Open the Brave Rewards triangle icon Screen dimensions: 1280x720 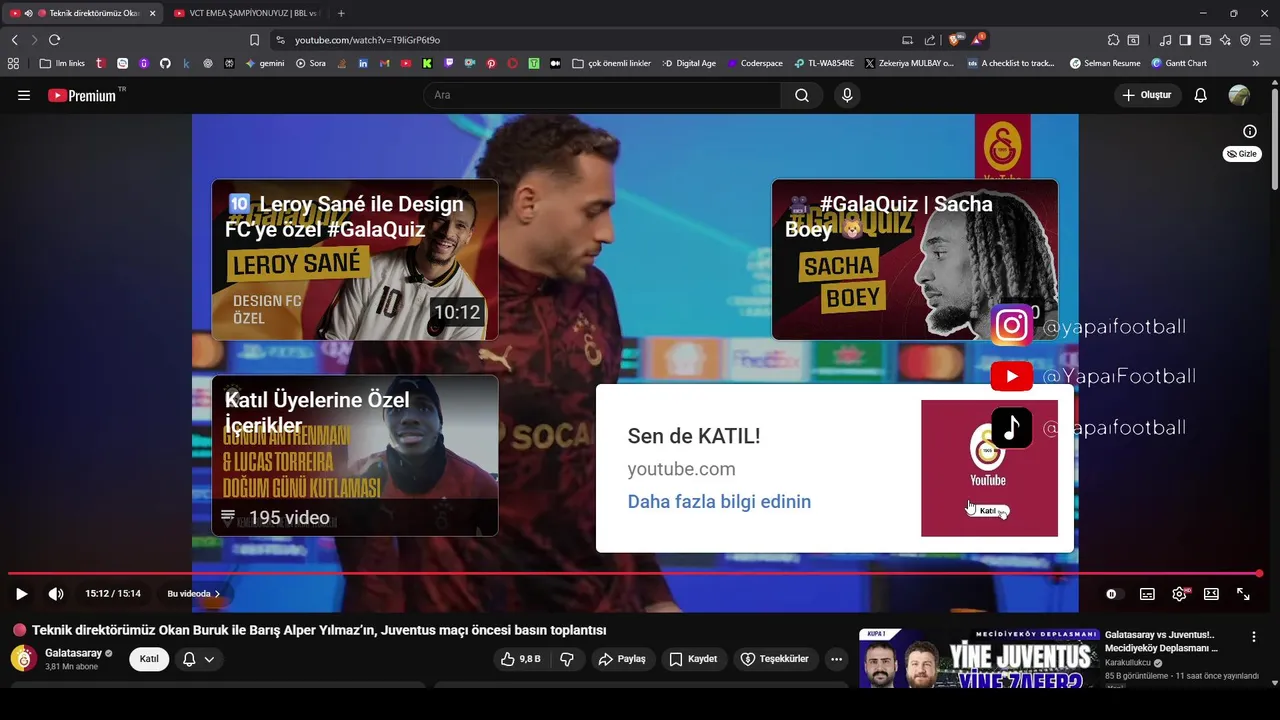point(978,40)
